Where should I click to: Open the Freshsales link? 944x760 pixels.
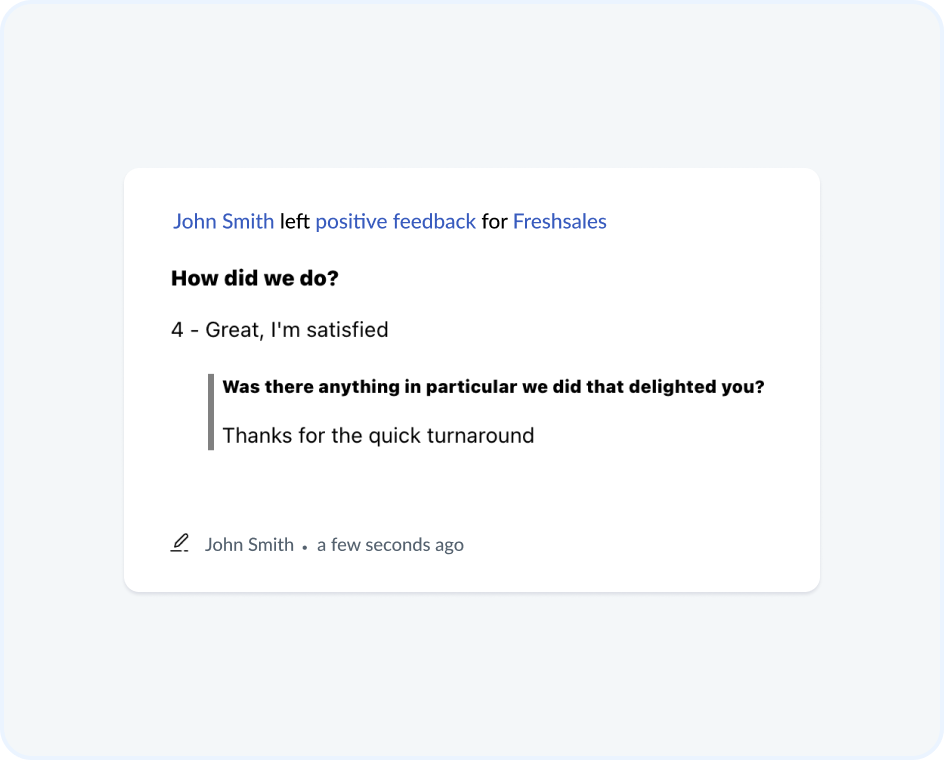(x=559, y=222)
